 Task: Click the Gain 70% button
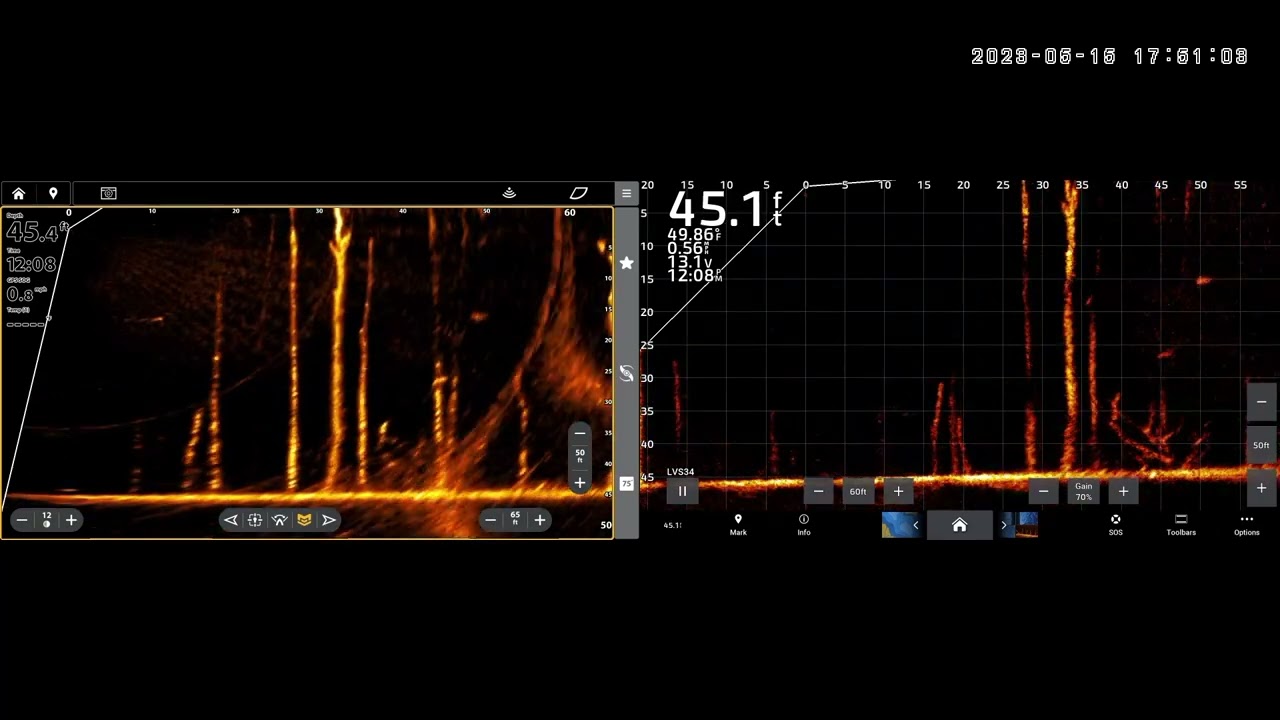[1084, 491]
